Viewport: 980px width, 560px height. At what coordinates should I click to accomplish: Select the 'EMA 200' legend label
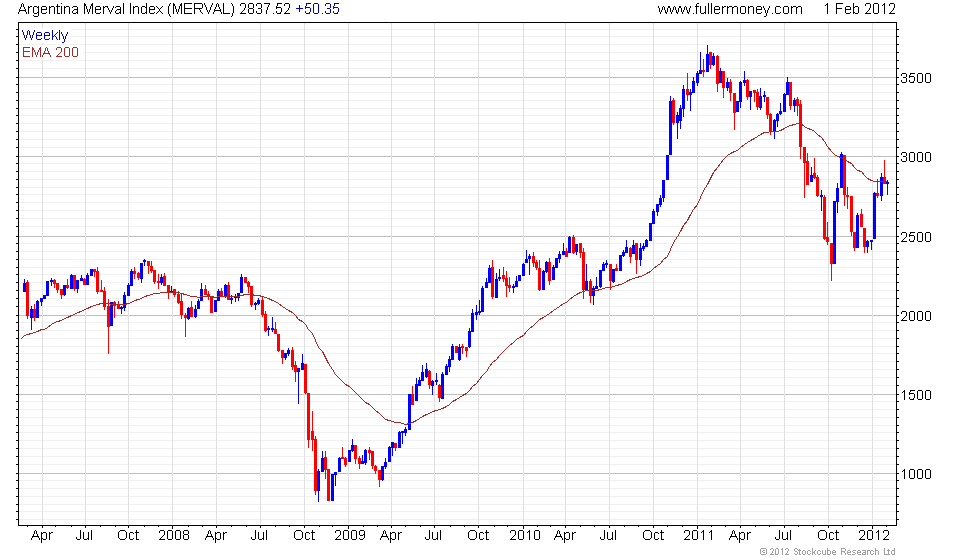click(50, 52)
